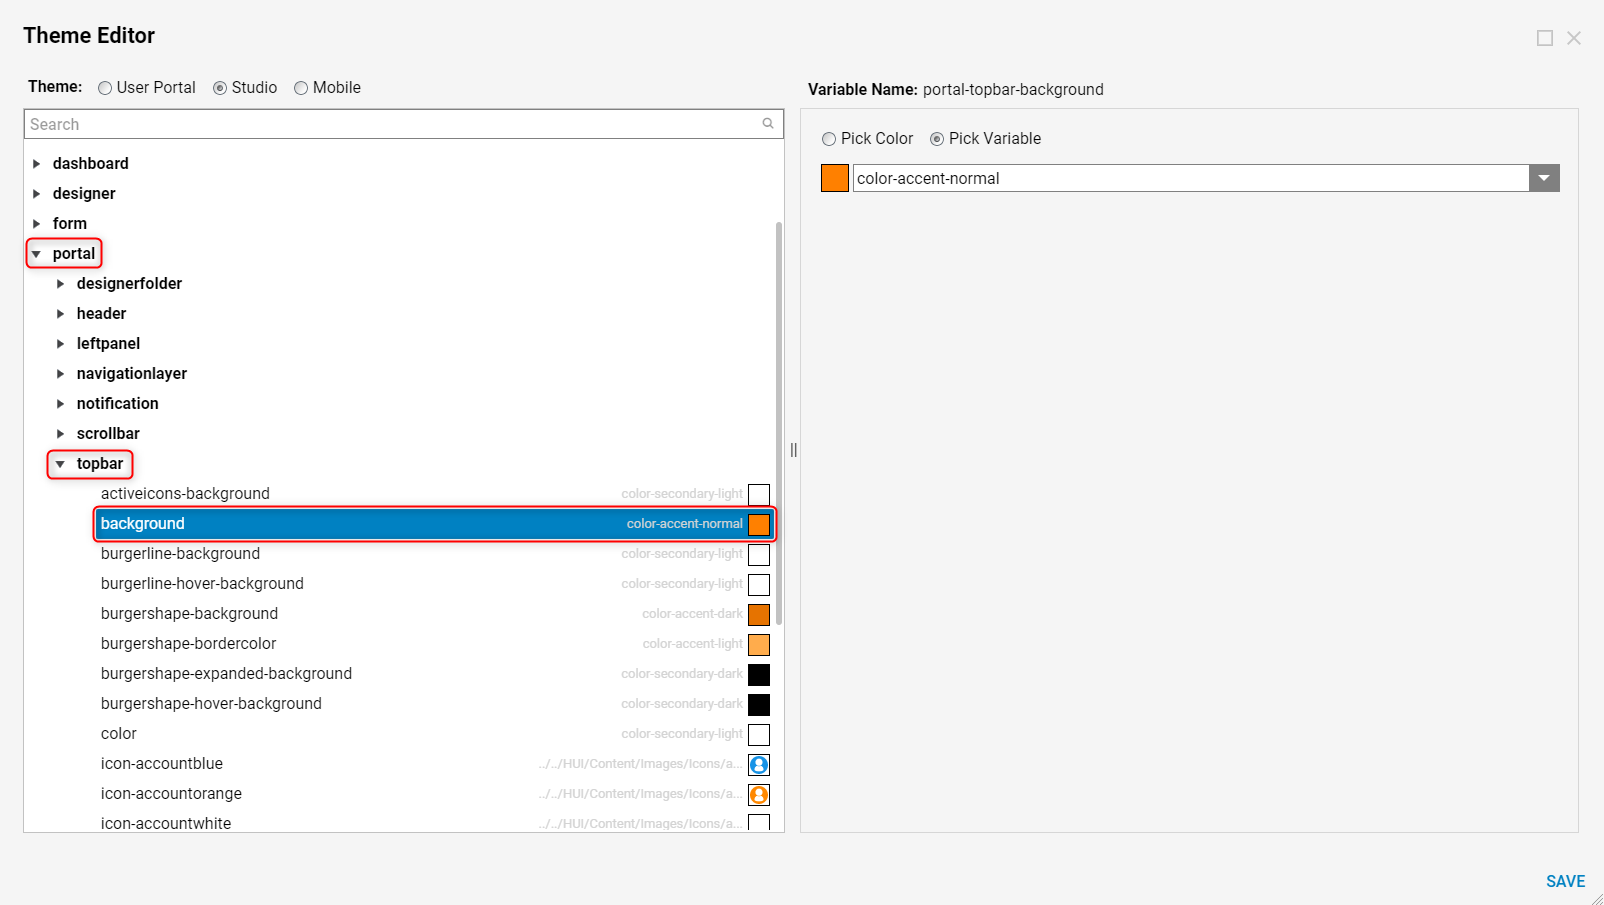This screenshot has height=905, width=1604.
Task: Click the designer label
Action: pos(84,194)
